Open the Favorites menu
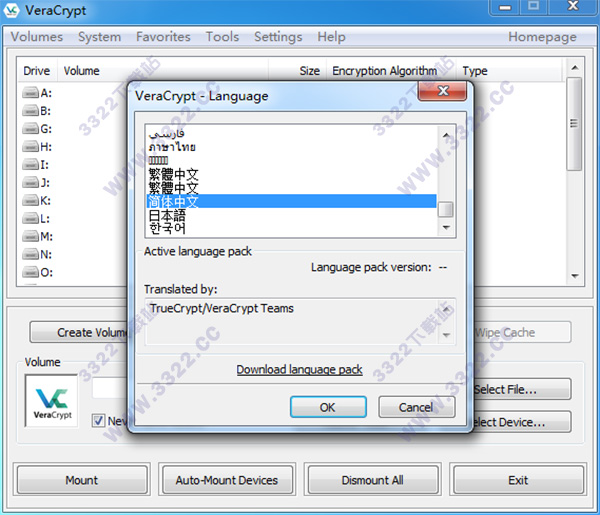 (x=163, y=37)
